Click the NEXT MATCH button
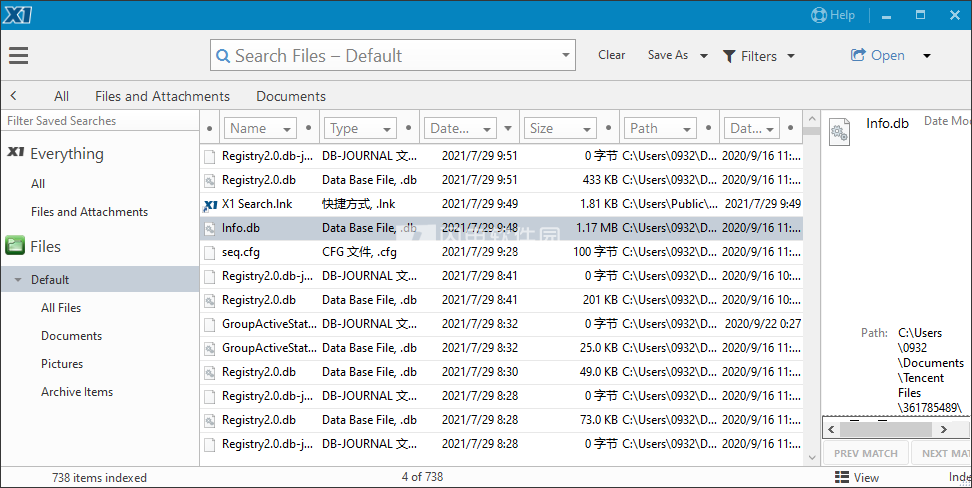The image size is (972, 488). click(942, 453)
